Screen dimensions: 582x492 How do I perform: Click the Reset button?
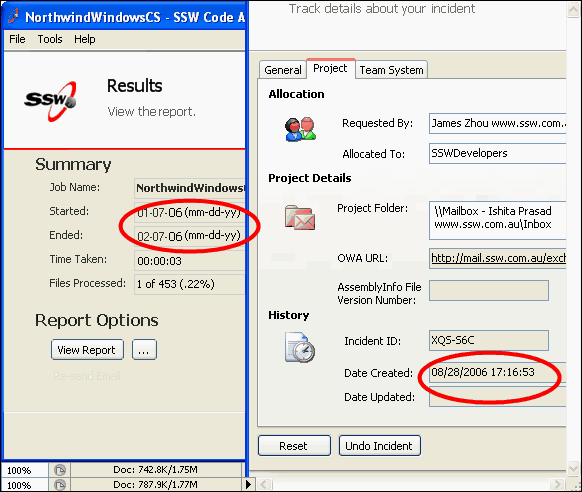[x=294, y=446]
